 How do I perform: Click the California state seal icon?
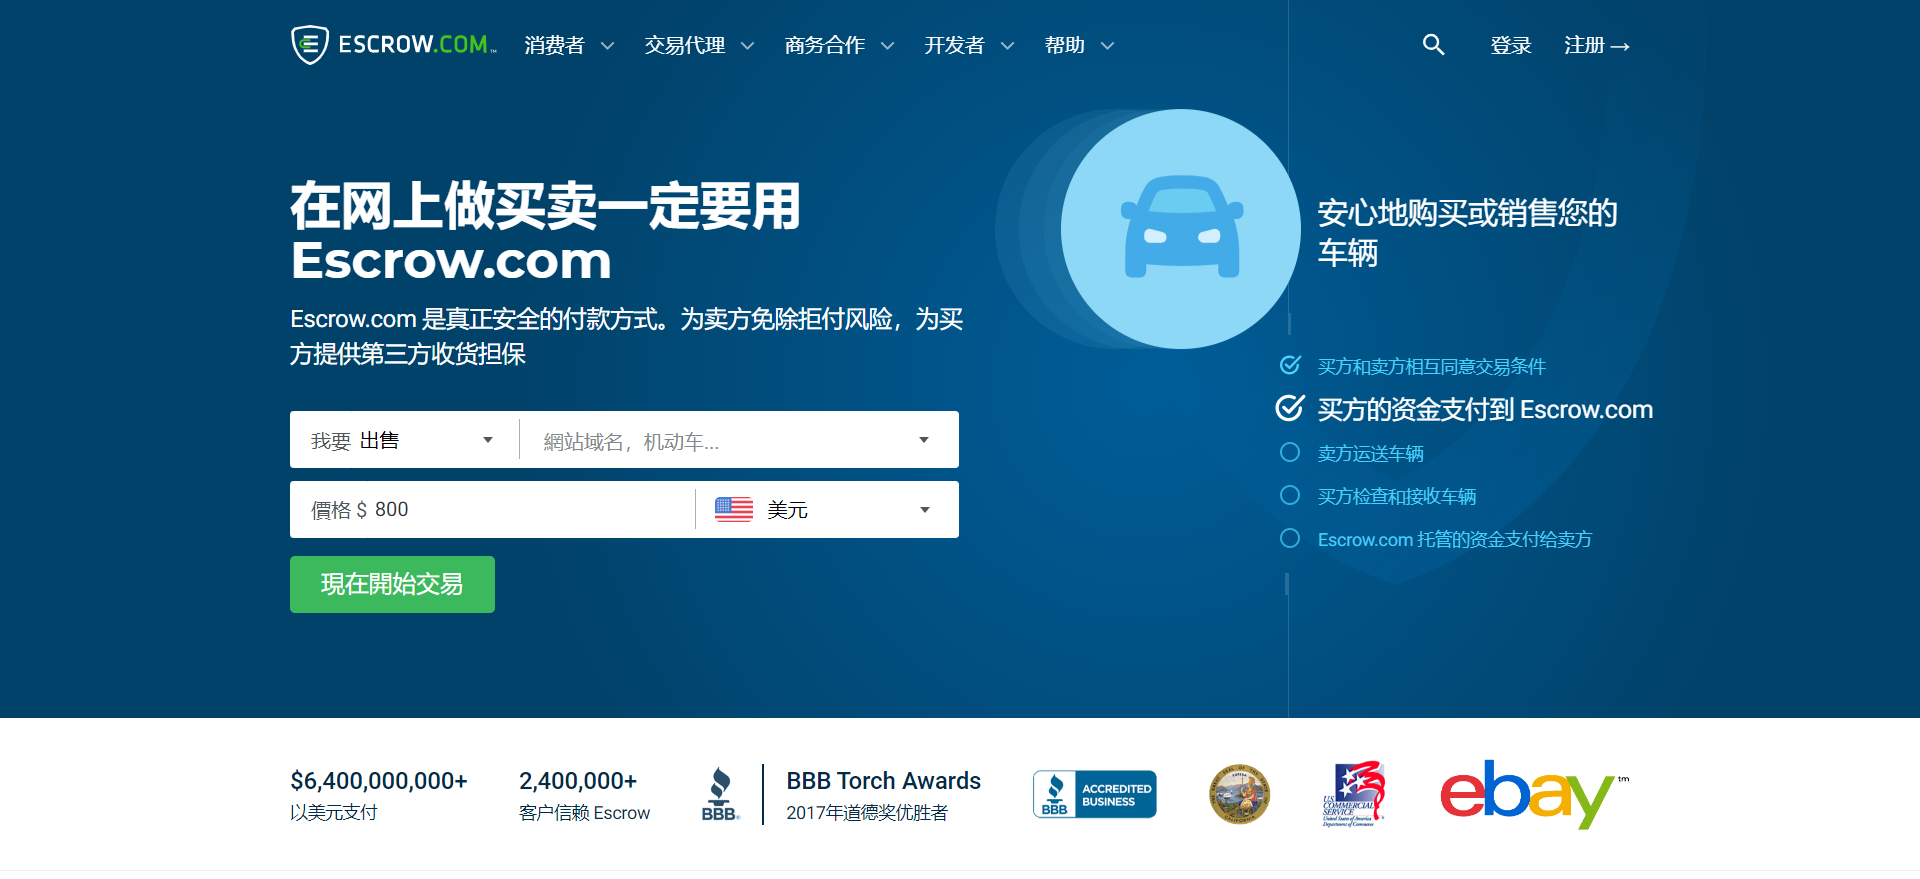click(x=1239, y=795)
